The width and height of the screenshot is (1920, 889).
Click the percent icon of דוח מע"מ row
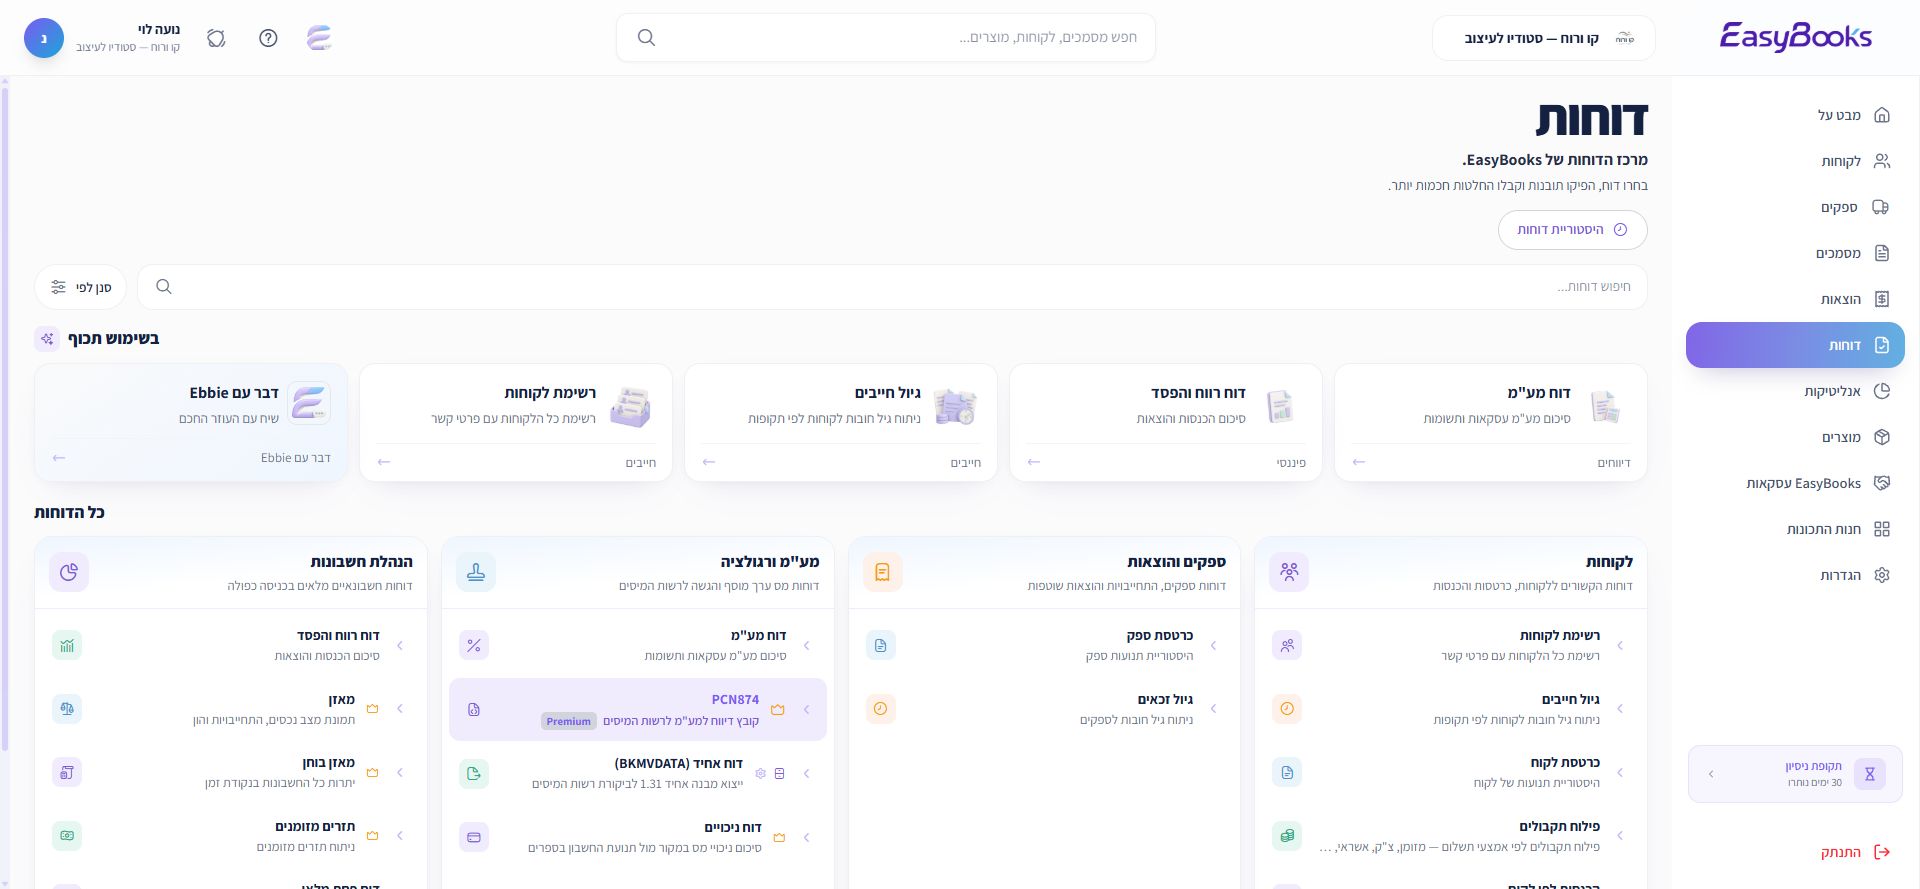point(474,646)
